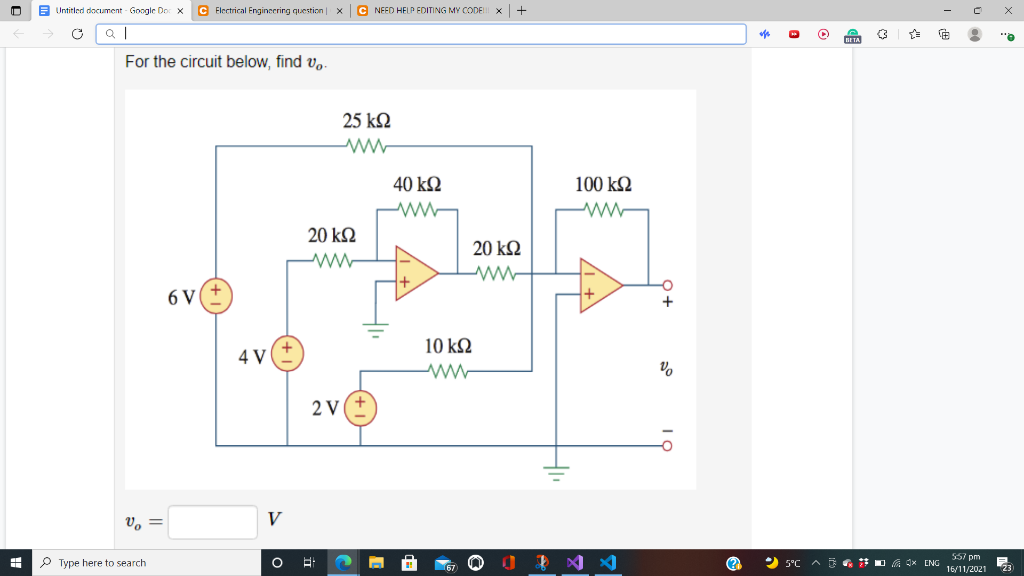
Task: Click the play-circle extension icon
Action: pos(823,33)
